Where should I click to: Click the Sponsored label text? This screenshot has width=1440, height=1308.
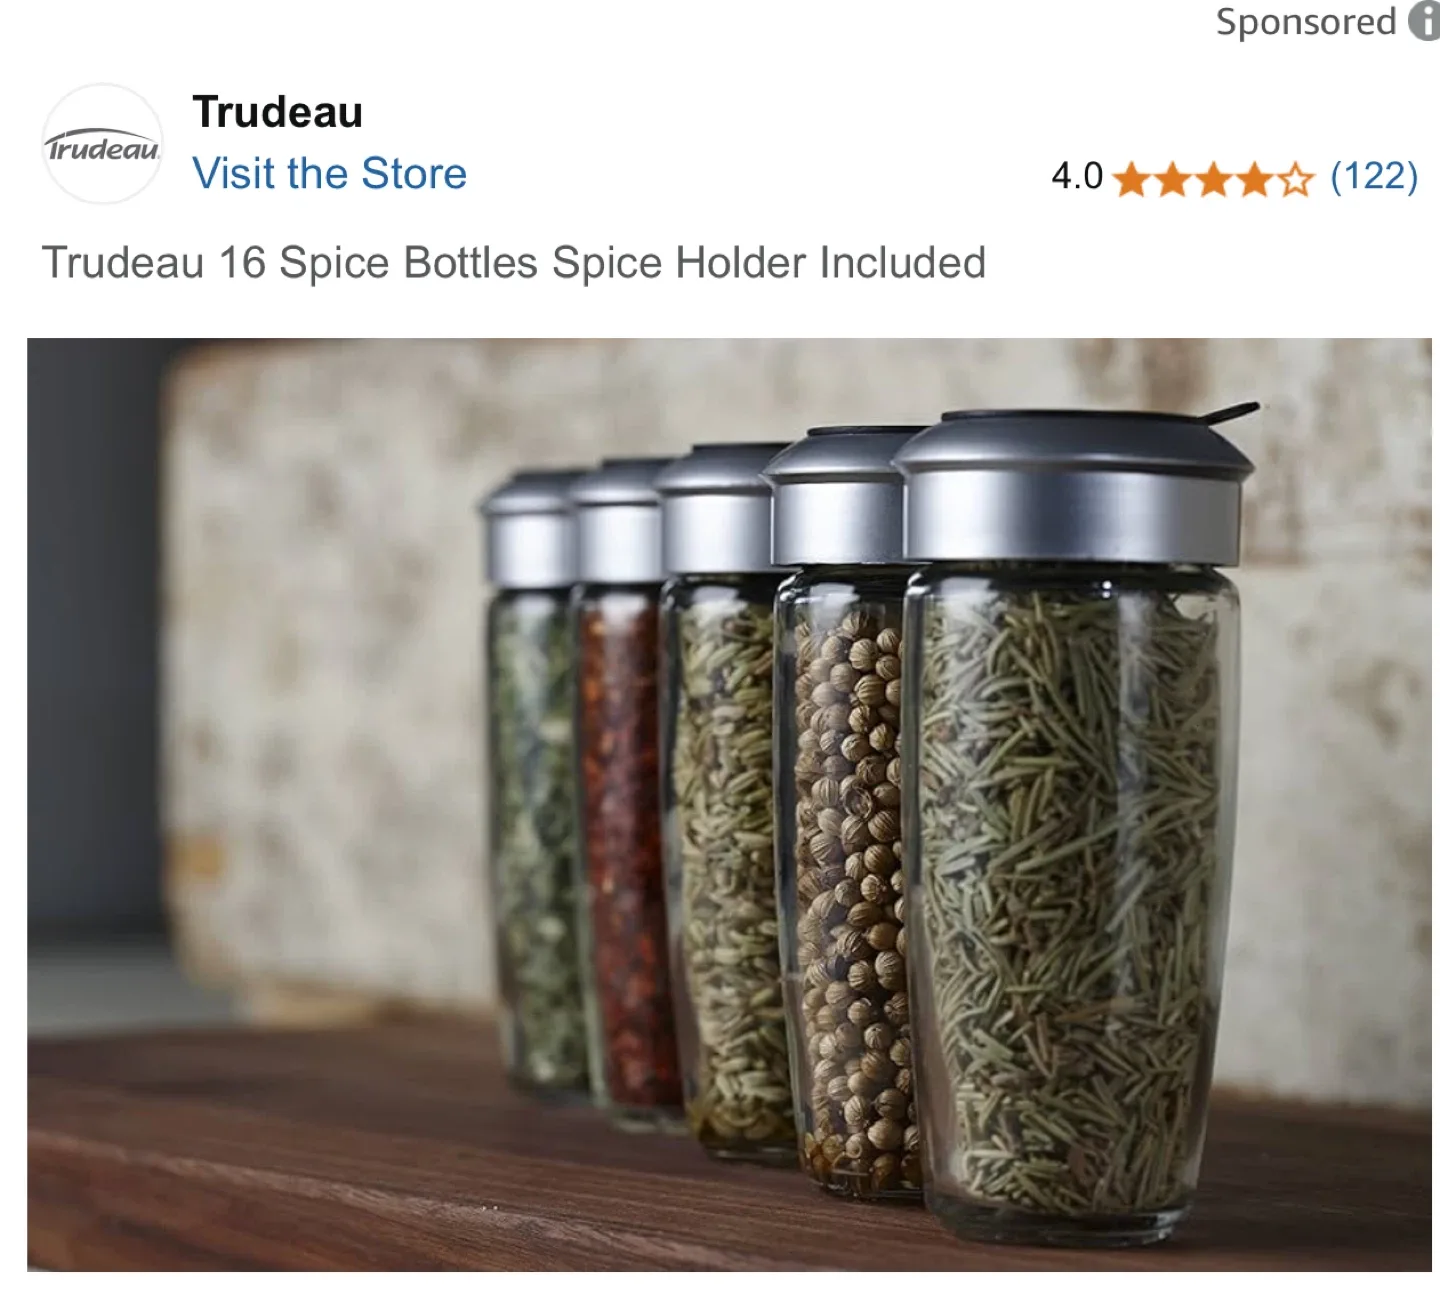click(1306, 22)
